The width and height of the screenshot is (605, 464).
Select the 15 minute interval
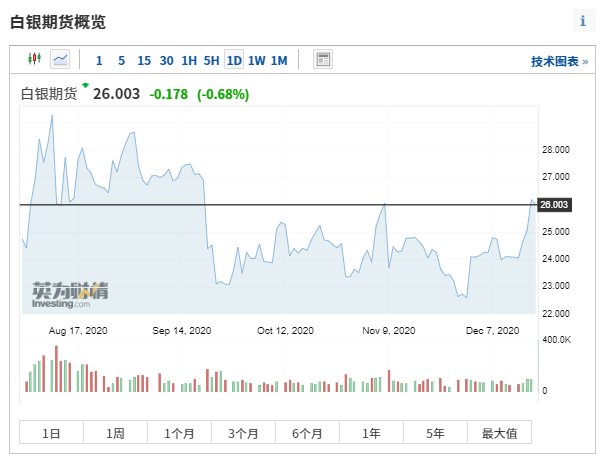pyautogui.click(x=144, y=61)
